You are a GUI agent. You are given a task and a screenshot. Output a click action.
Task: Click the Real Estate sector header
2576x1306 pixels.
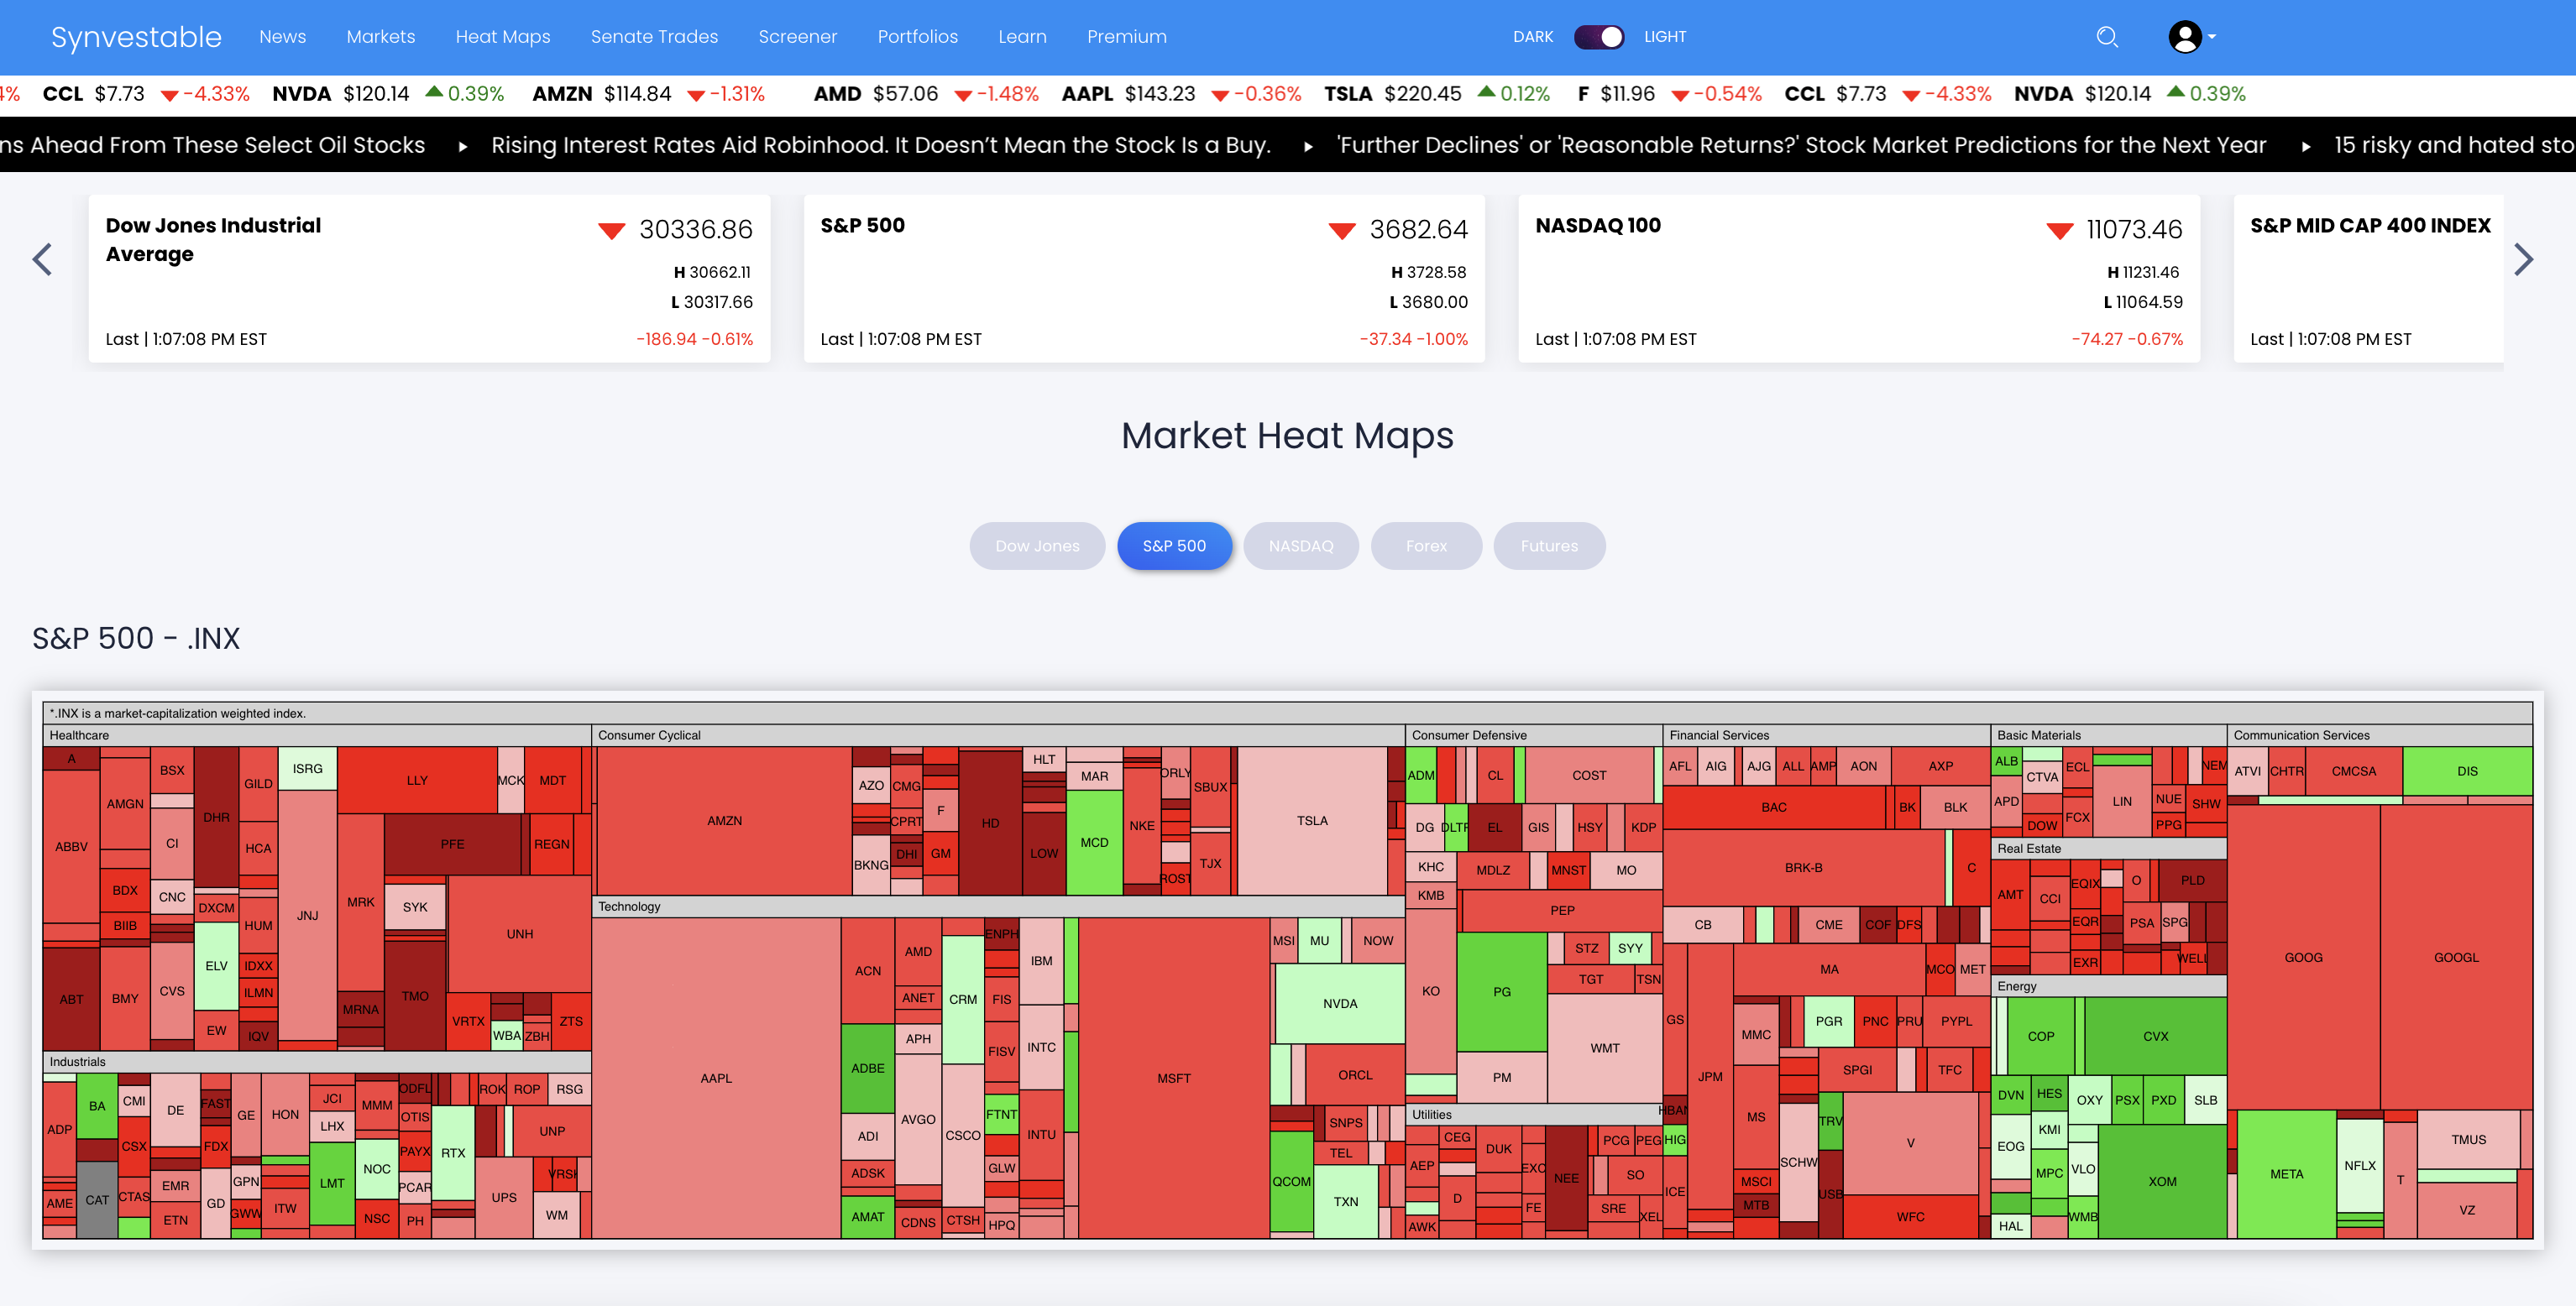(x=2111, y=848)
